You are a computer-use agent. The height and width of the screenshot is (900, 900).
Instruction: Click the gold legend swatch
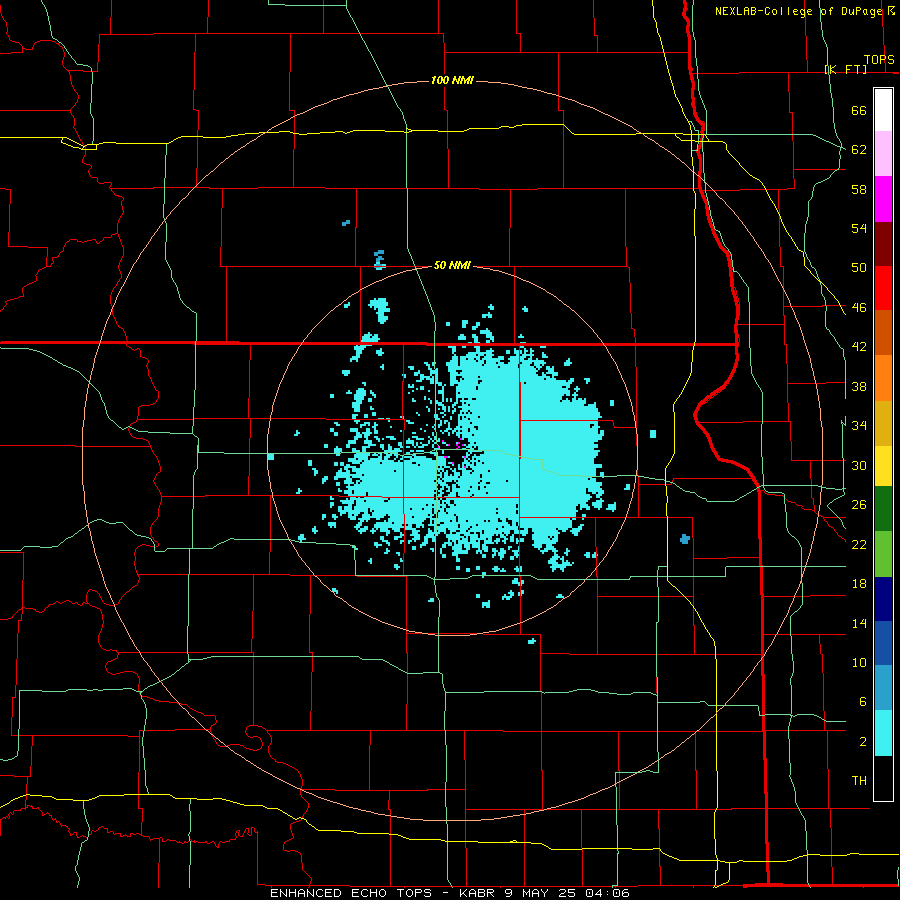coord(883,424)
